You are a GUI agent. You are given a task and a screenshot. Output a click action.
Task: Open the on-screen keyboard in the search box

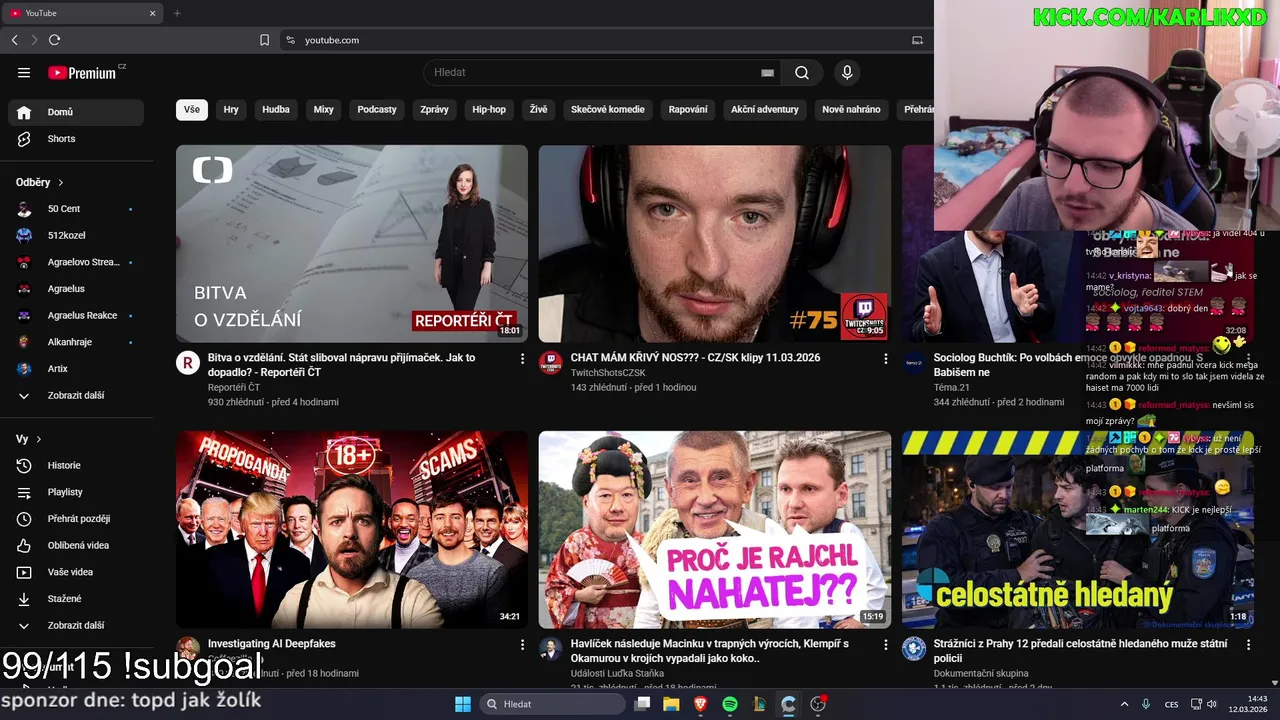tap(767, 73)
